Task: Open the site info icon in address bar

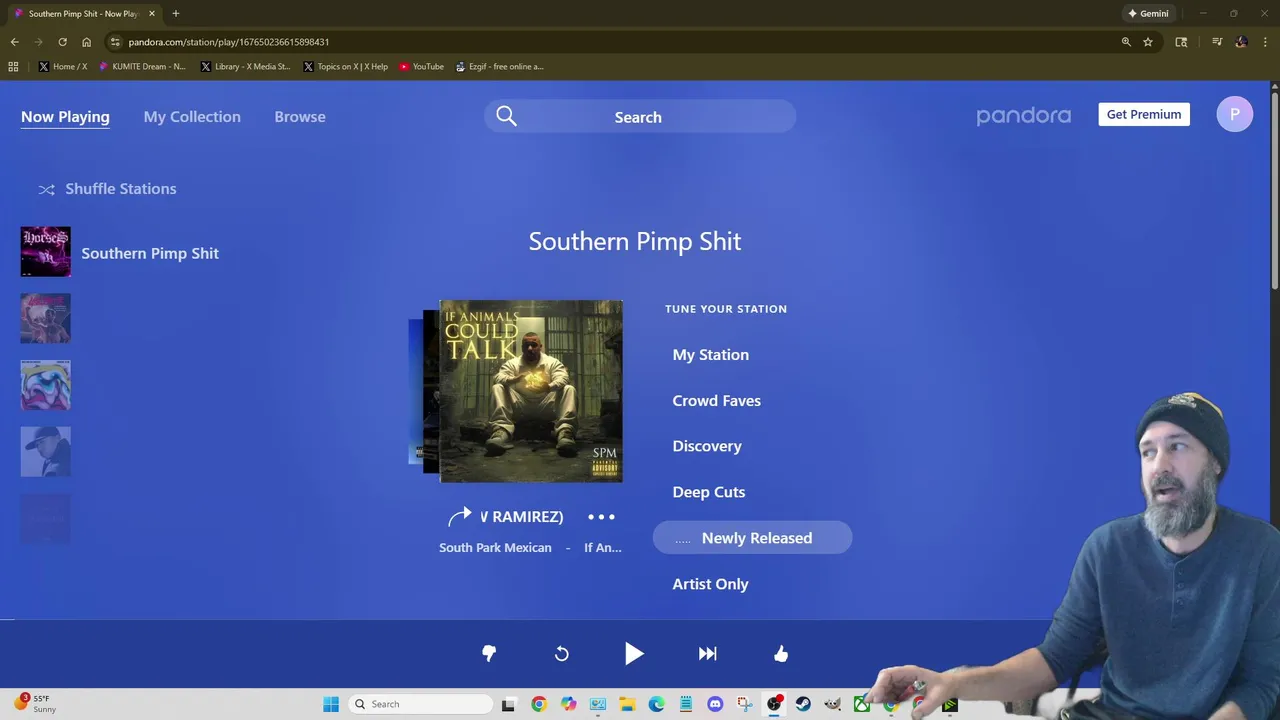Action: (x=116, y=42)
